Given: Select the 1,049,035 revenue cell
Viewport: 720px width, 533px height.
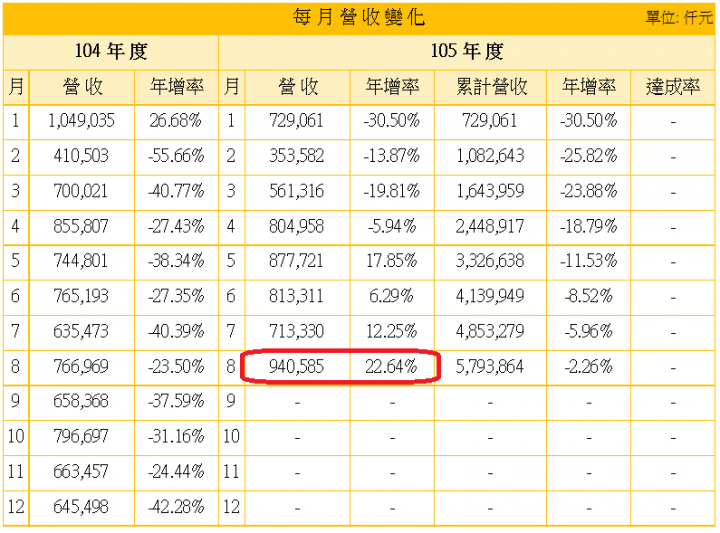Looking at the screenshot, I should point(82,121).
